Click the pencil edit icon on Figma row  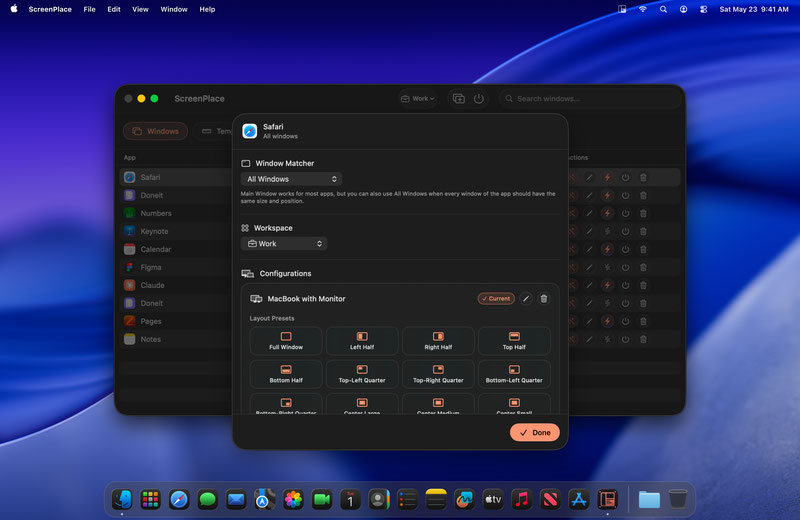pos(589,267)
